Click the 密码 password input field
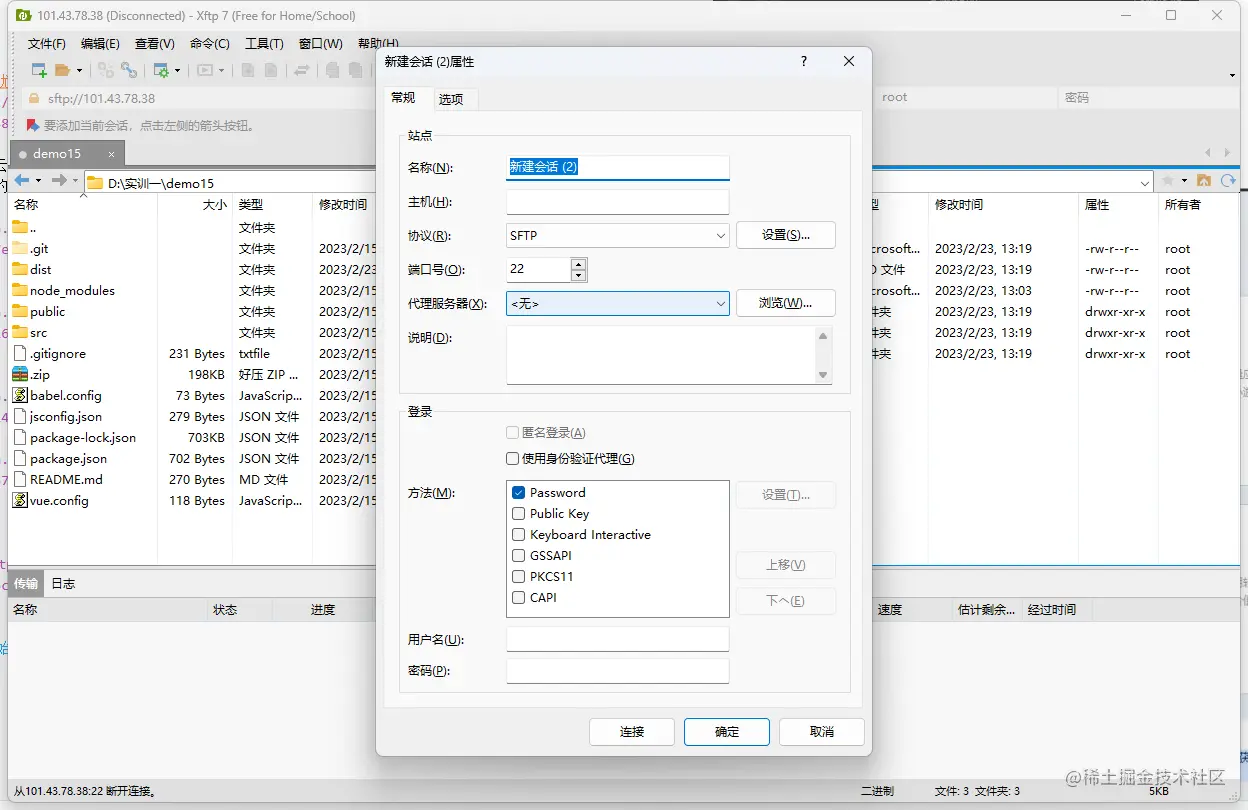 [x=617, y=670]
